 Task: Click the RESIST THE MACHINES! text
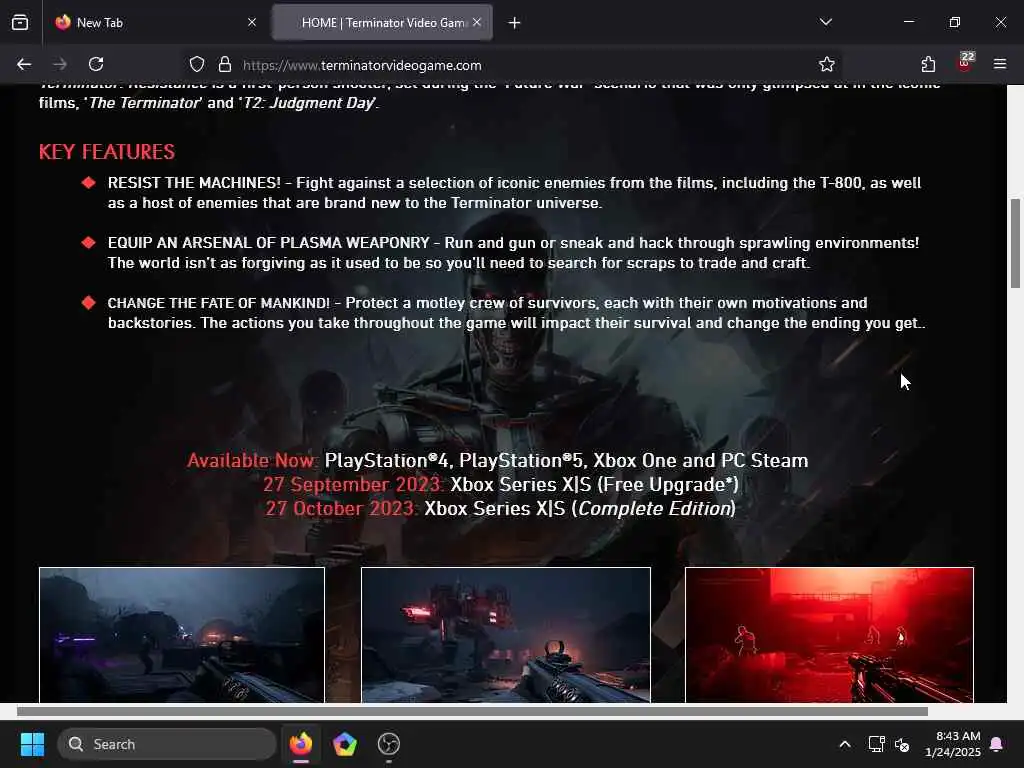point(194,183)
